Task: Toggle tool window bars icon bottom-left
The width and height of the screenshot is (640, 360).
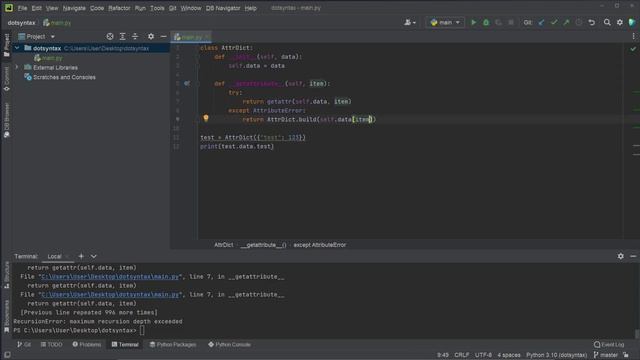Action: click(x=7, y=355)
